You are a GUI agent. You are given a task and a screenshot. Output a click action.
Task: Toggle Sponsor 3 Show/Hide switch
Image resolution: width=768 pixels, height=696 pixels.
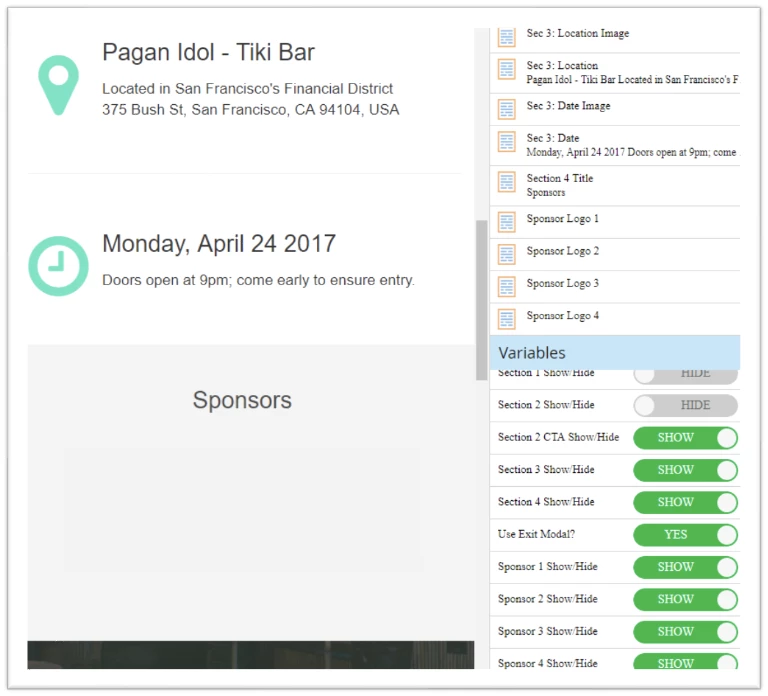[685, 632]
